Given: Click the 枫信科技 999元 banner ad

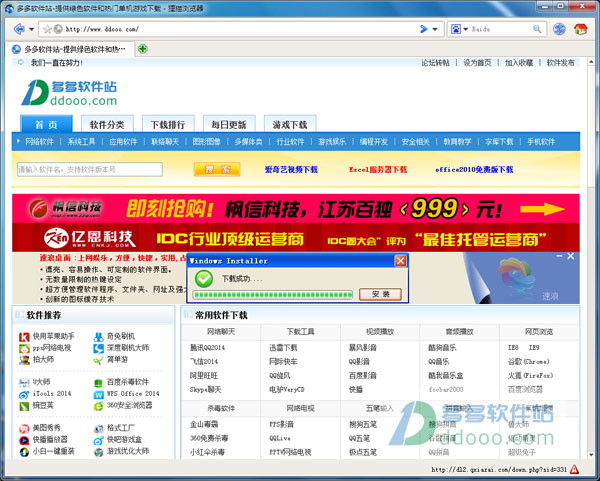Looking at the screenshot, I should (x=296, y=209).
